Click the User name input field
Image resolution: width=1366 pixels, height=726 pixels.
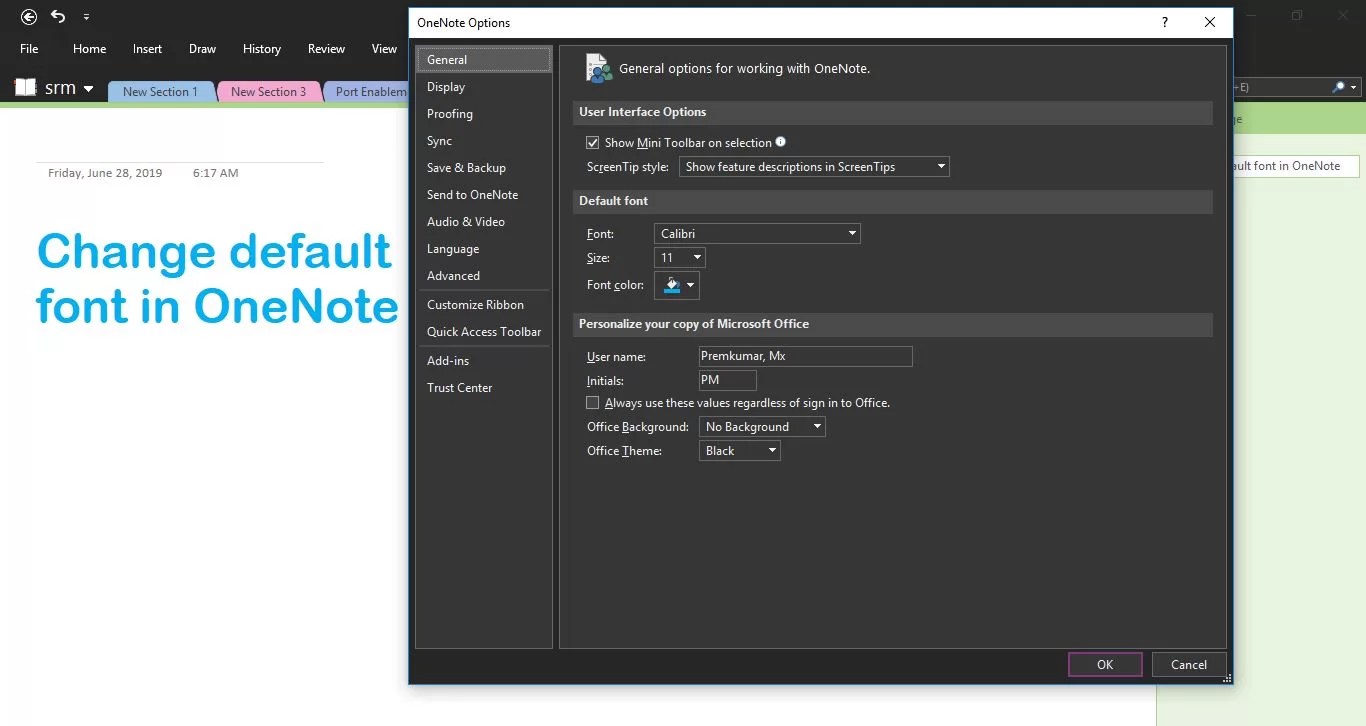806,356
